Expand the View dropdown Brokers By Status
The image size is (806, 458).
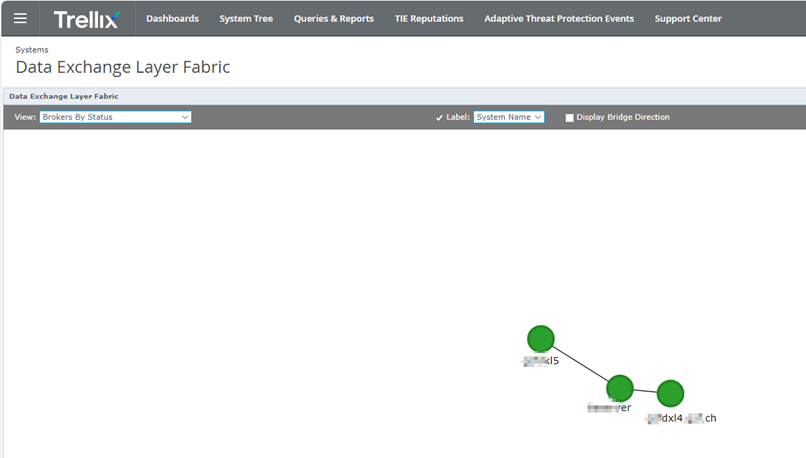pyautogui.click(x=115, y=117)
